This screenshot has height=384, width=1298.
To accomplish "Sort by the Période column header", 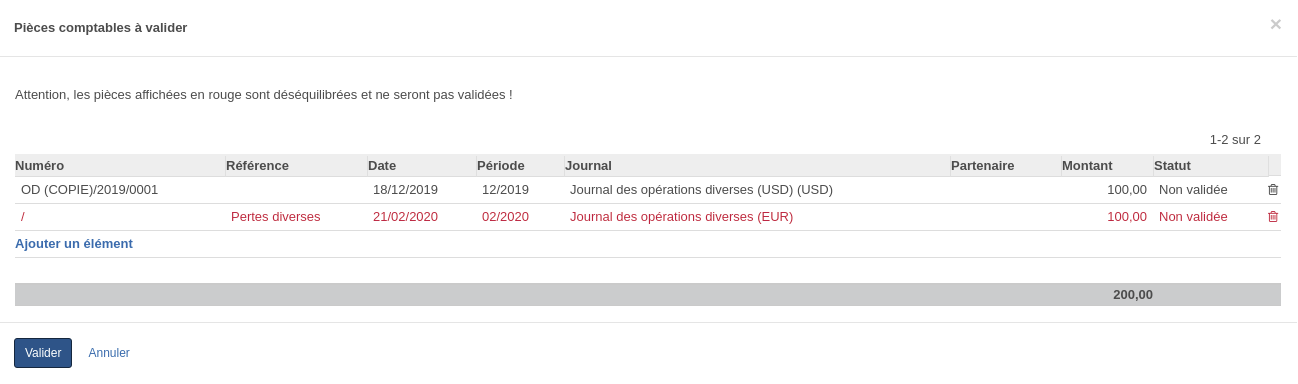I will point(520,166).
